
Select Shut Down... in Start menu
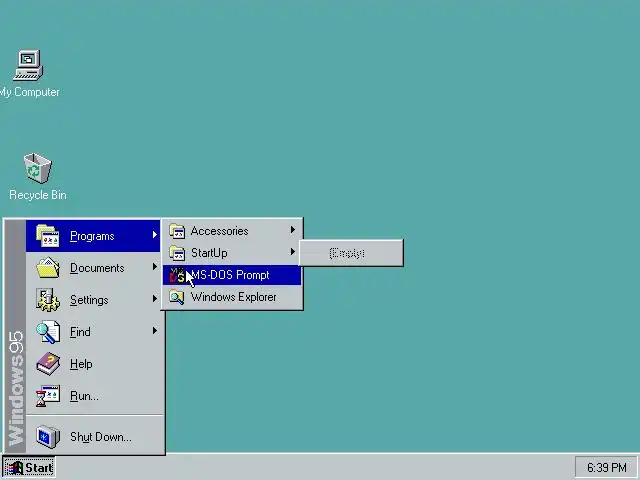pyautogui.click(x=93, y=437)
